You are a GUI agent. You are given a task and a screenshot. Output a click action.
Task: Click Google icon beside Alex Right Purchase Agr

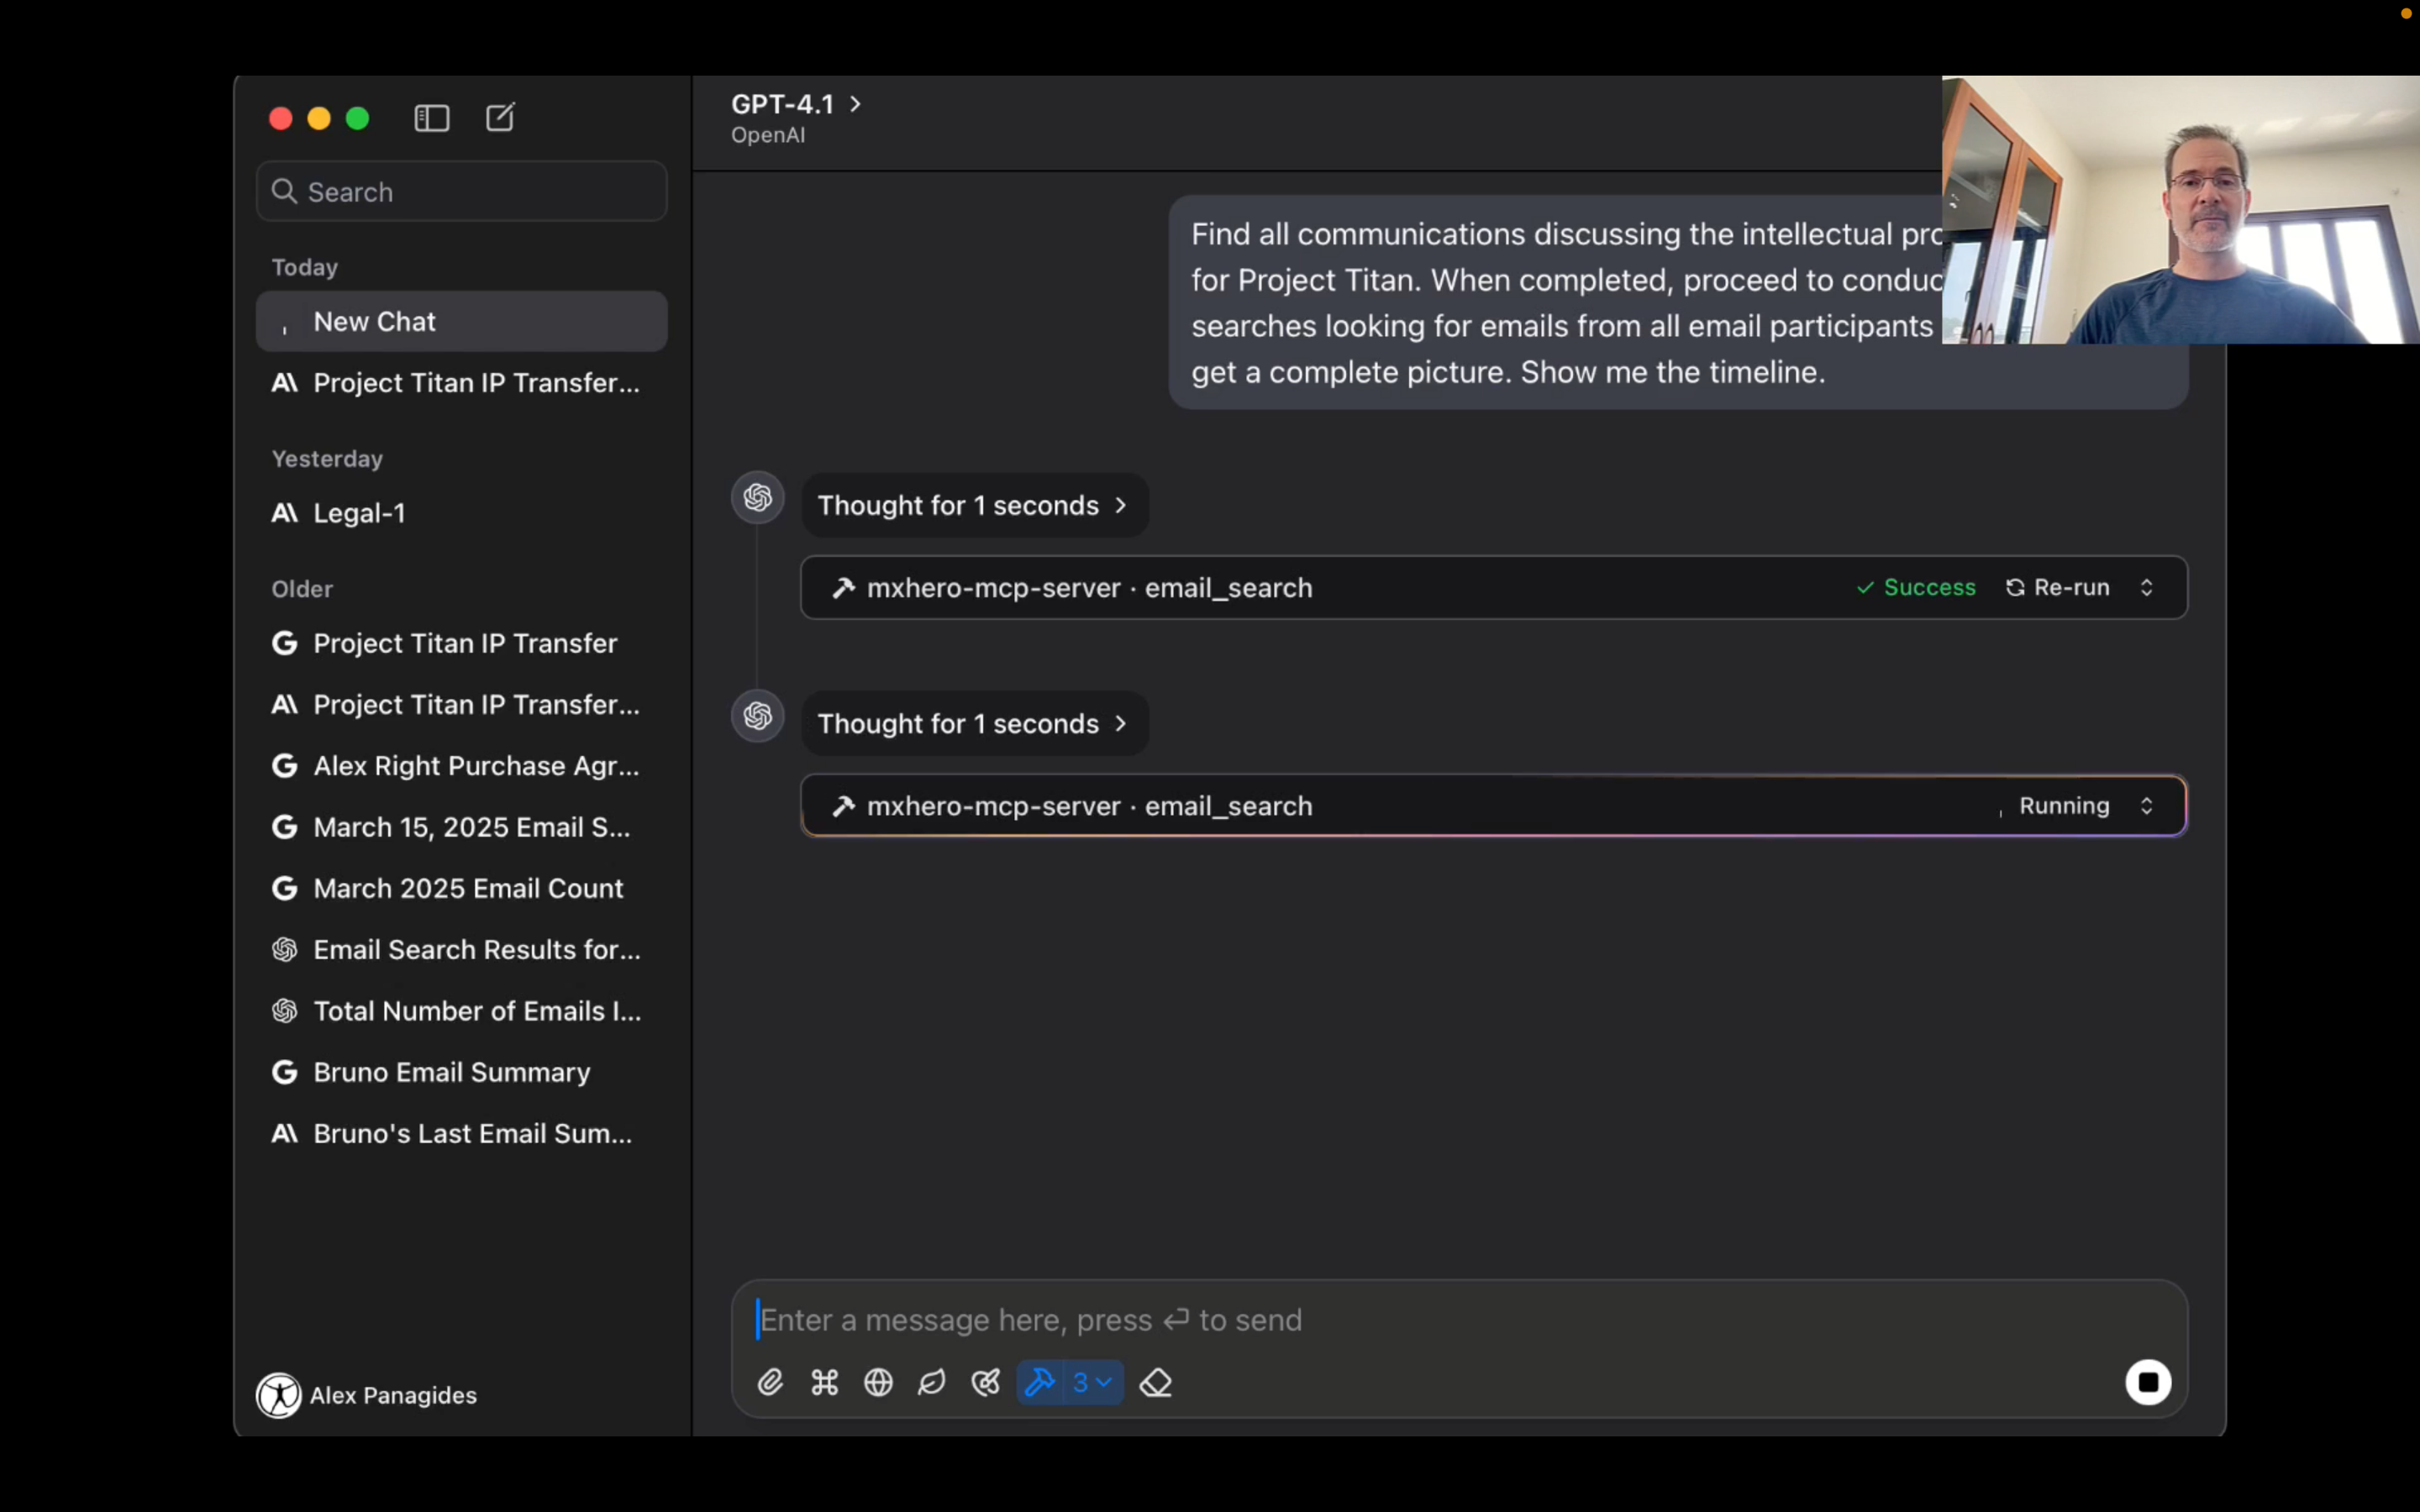284,766
